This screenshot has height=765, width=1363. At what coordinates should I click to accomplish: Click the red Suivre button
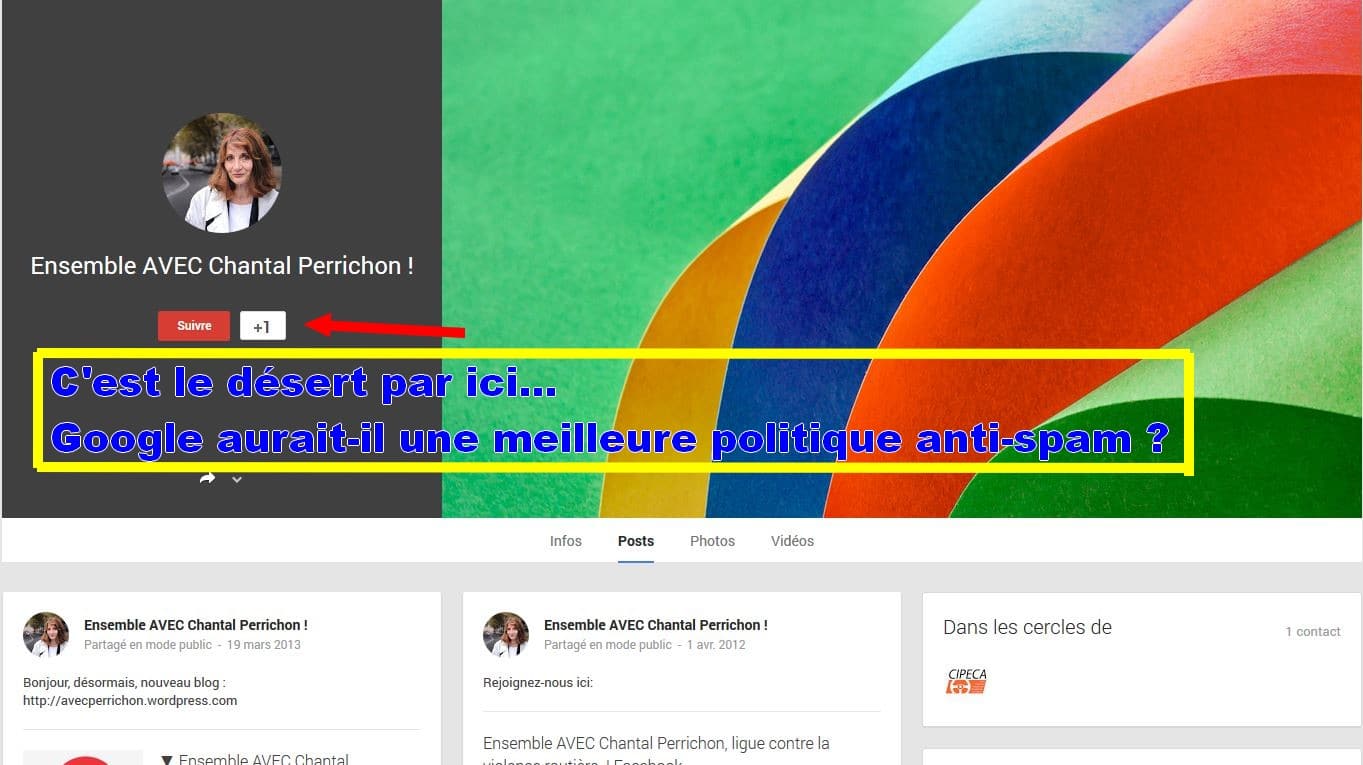click(x=194, y=326)
